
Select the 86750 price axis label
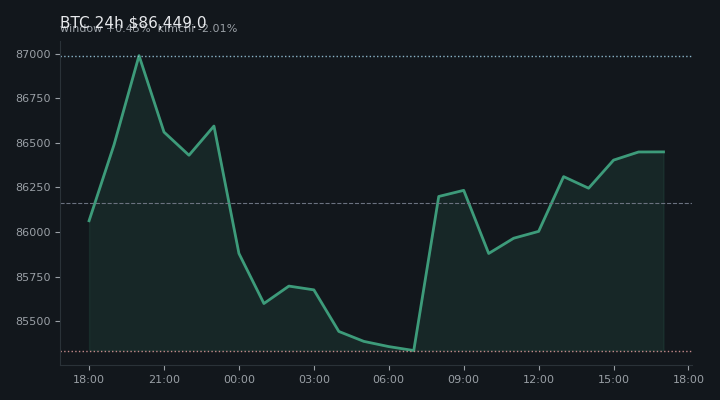click(33, 99)
